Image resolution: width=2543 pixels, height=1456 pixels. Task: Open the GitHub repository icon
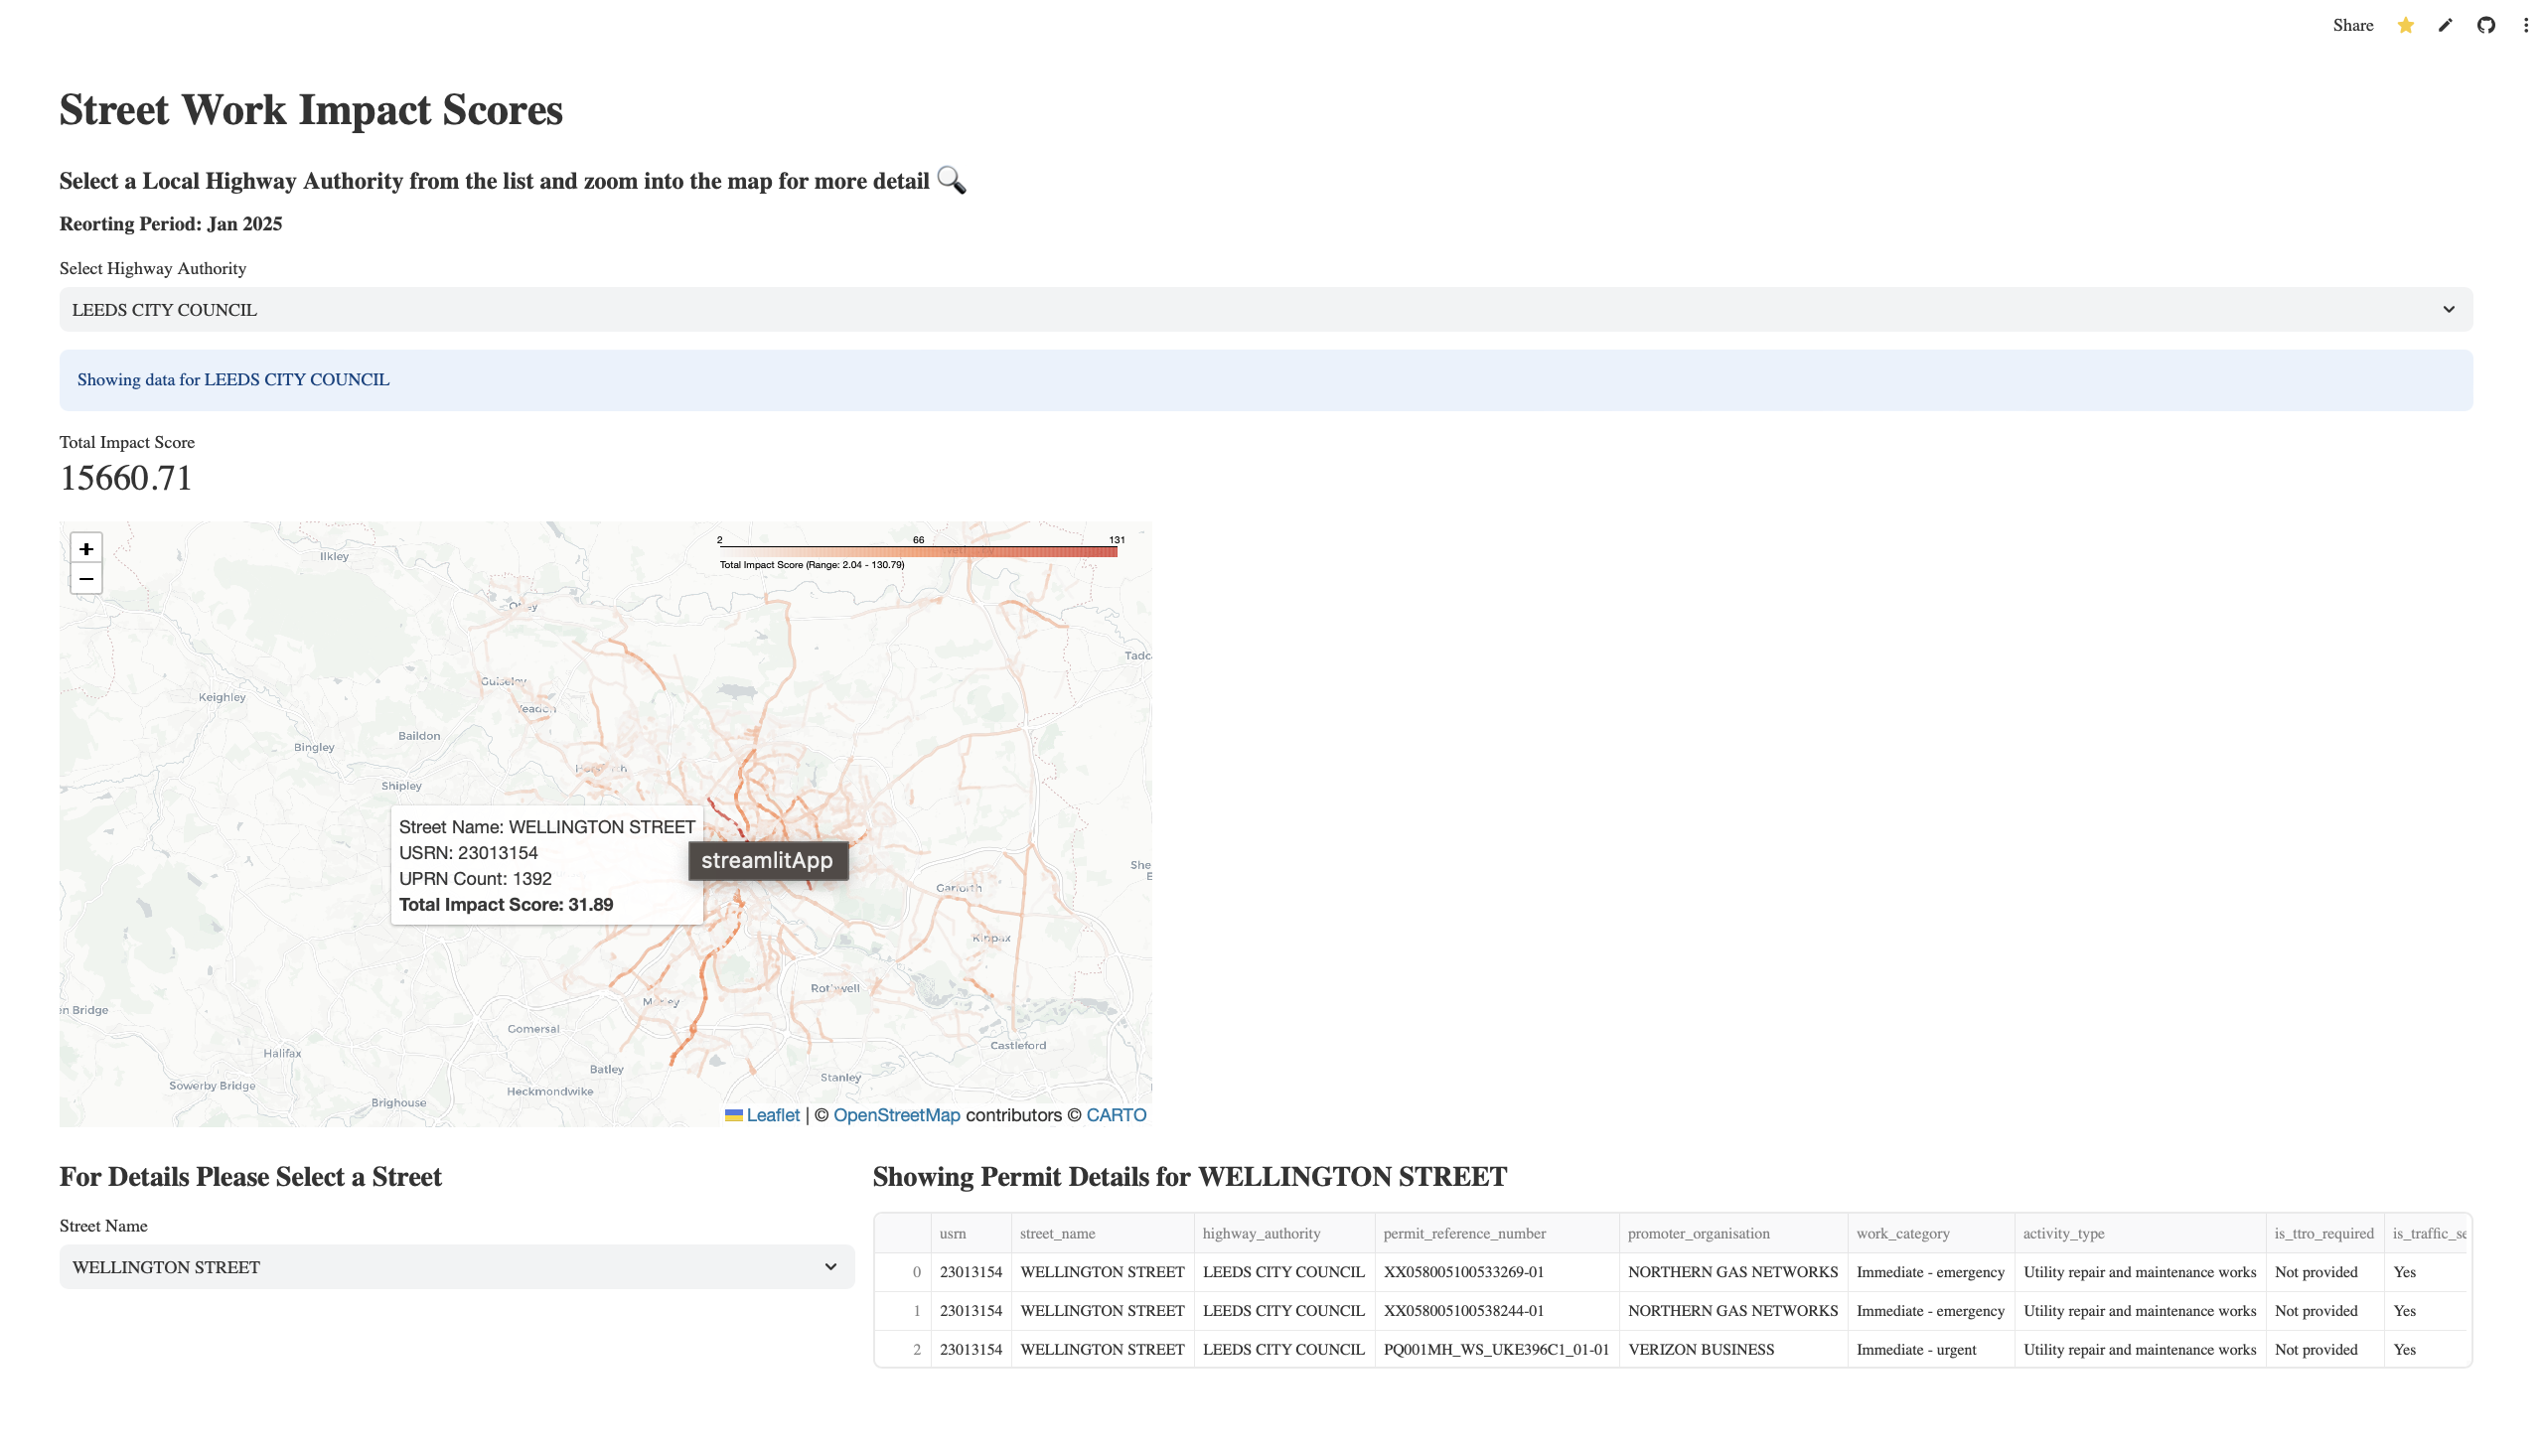pyautogui.click(x=2485, y=26)
